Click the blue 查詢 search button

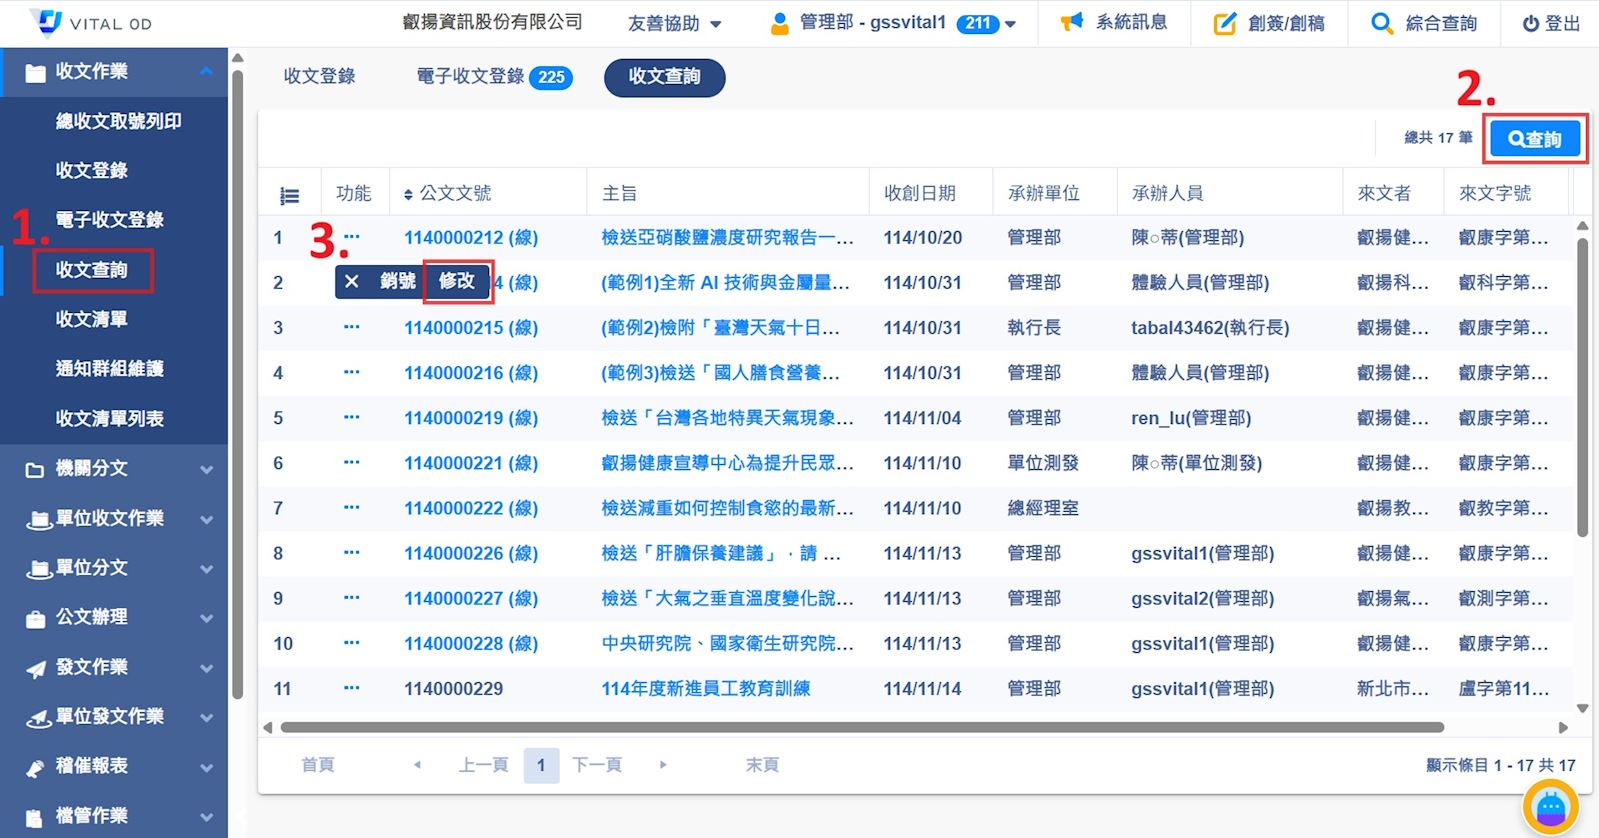[1534, 139]
